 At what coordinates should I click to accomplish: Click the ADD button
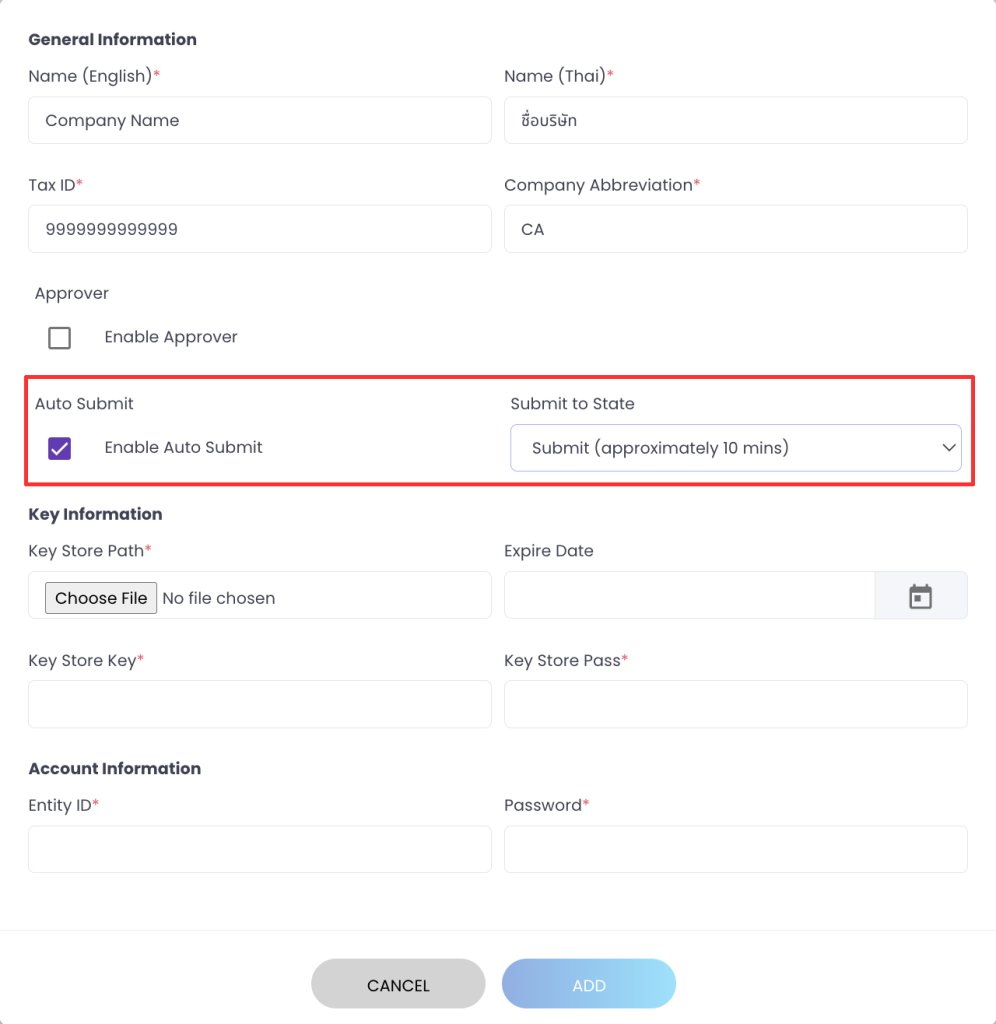pos(589,985)
